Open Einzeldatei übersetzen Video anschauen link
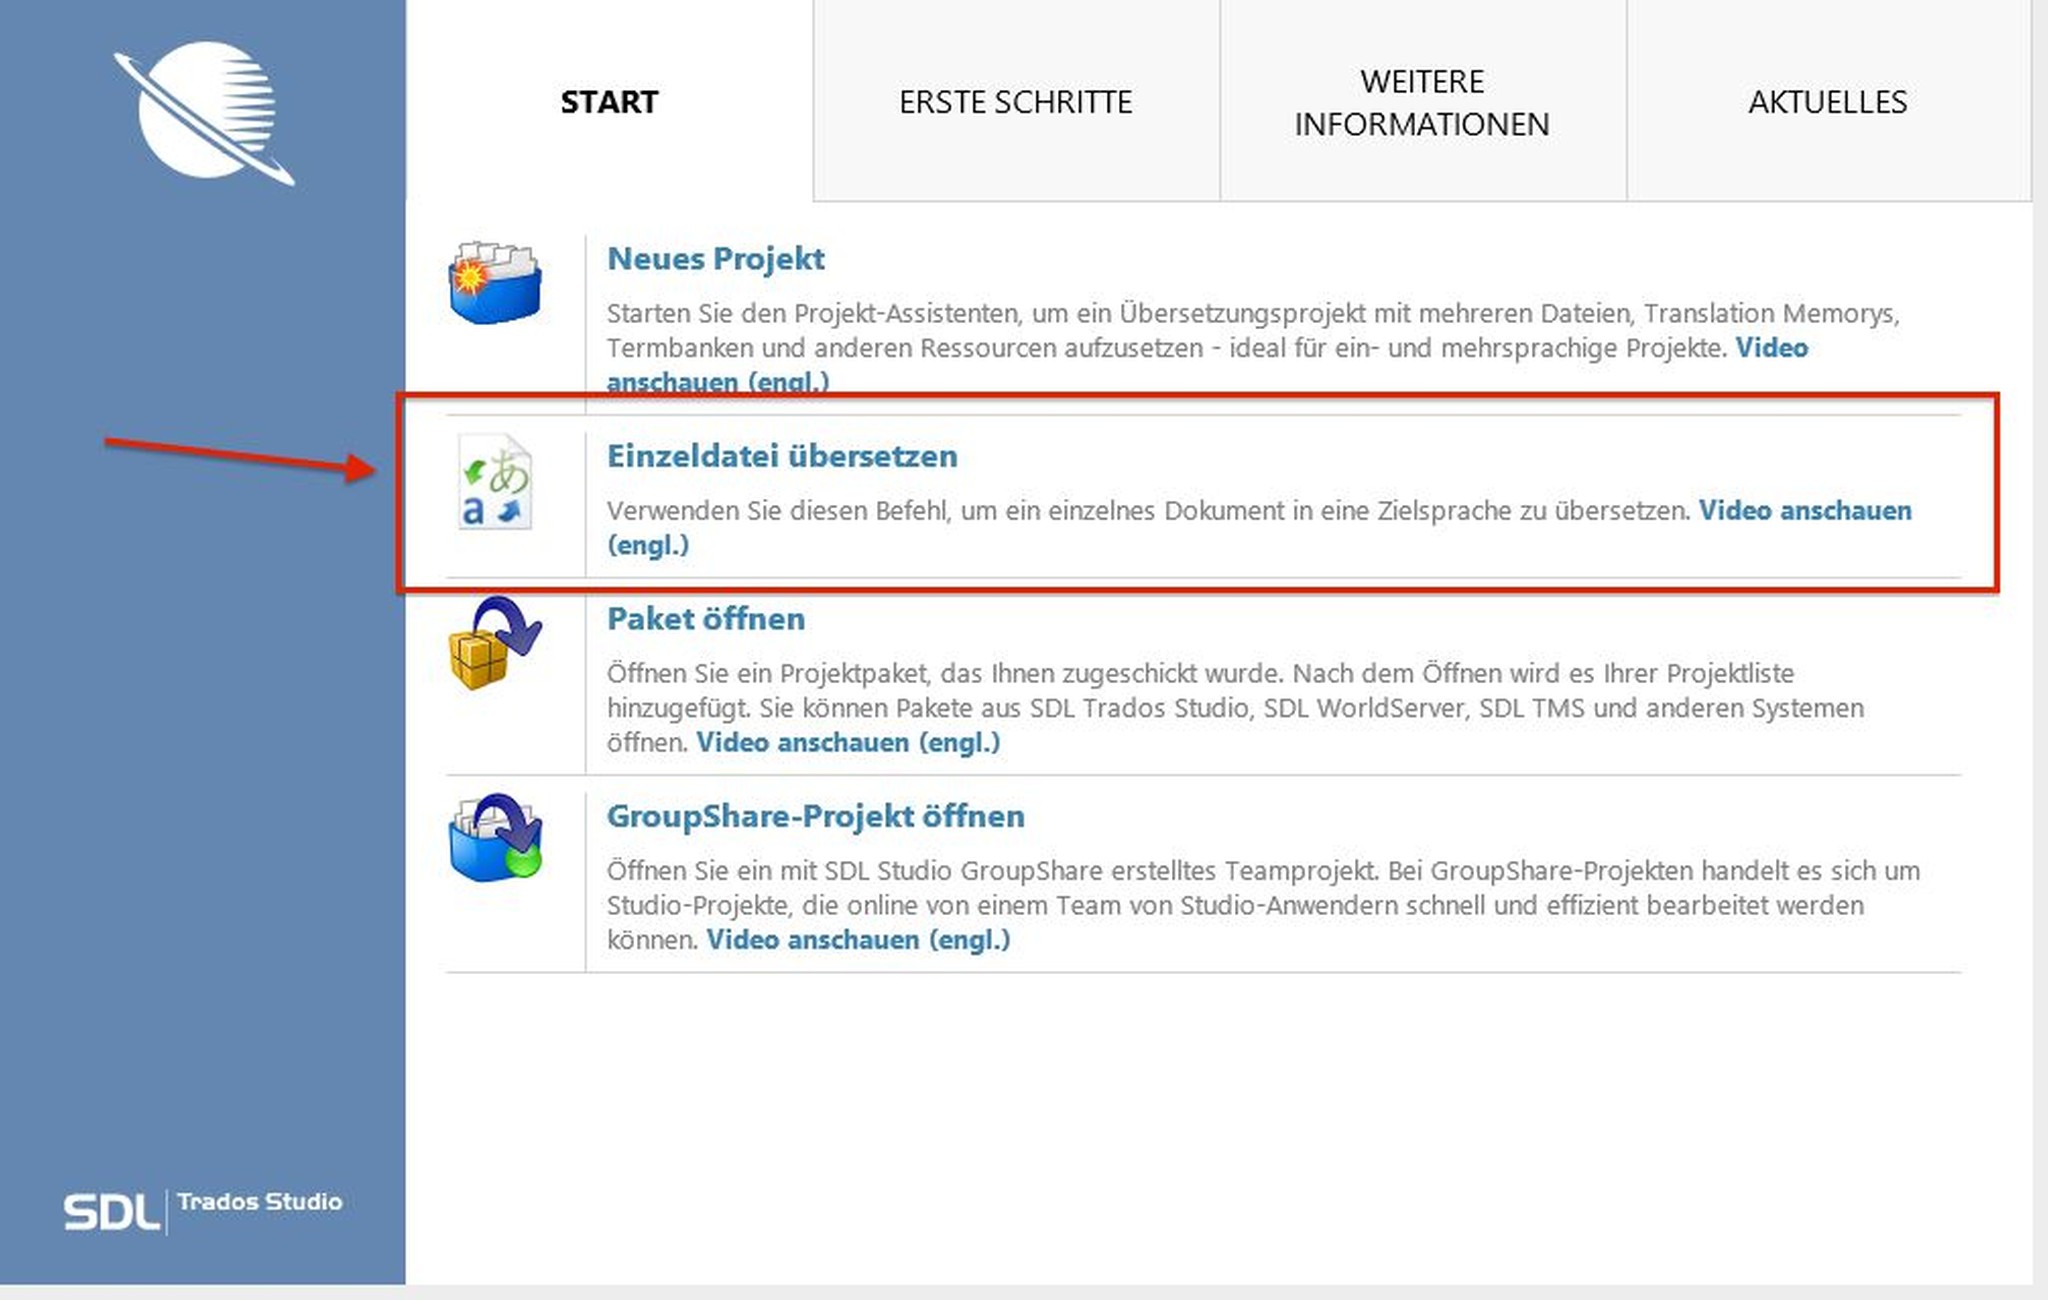This screenshot has height=1300, width=2048. [1804, 511]
